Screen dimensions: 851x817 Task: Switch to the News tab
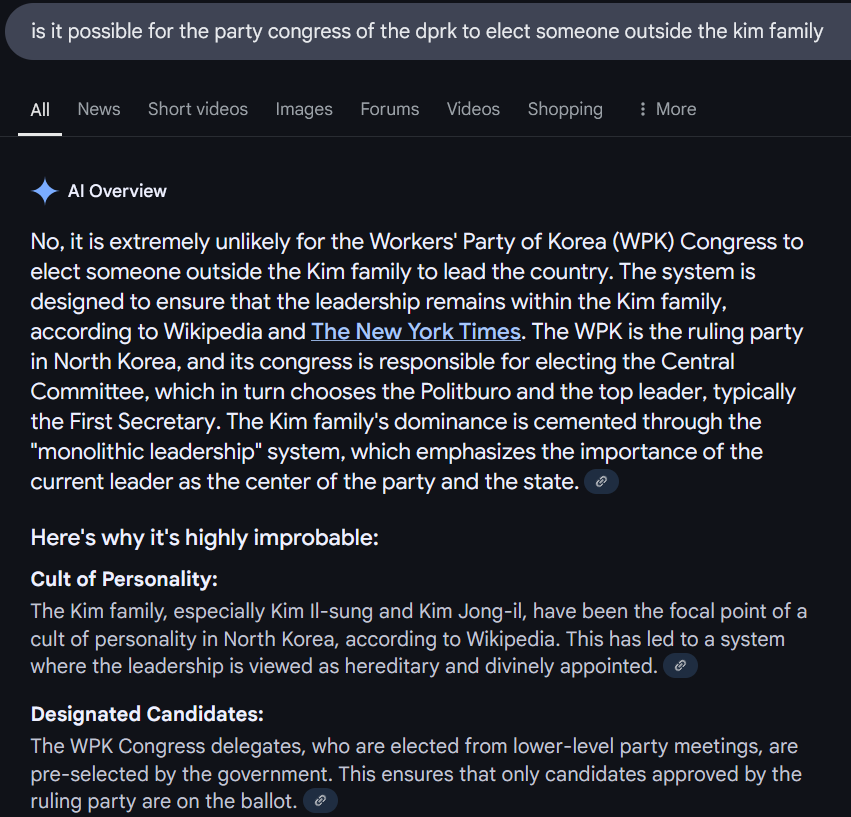[99, 110]
